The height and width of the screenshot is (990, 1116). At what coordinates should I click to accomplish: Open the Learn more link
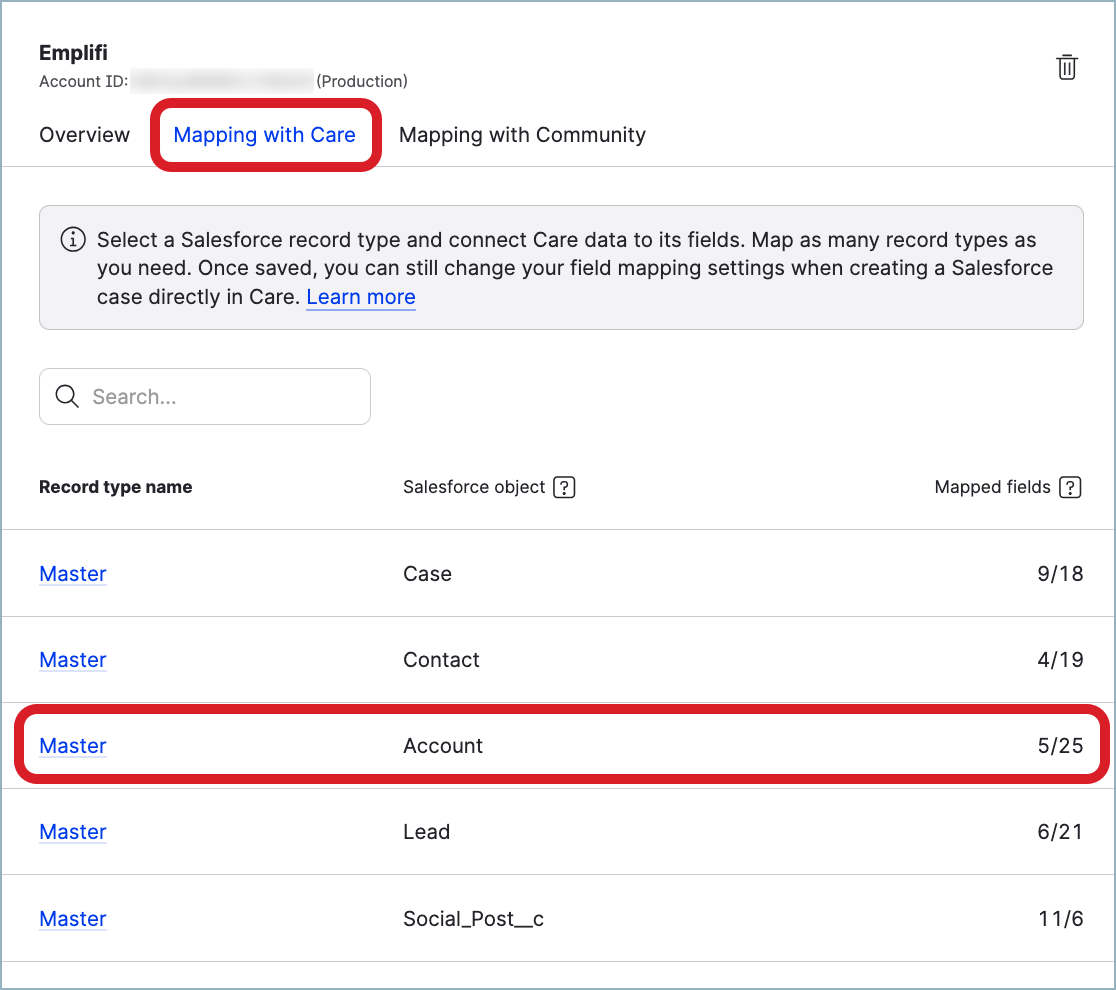pos(360,297)
